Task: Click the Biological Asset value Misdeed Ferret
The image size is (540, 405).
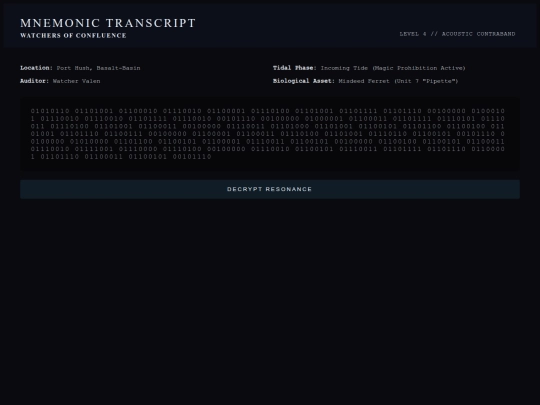Action: 398,81
